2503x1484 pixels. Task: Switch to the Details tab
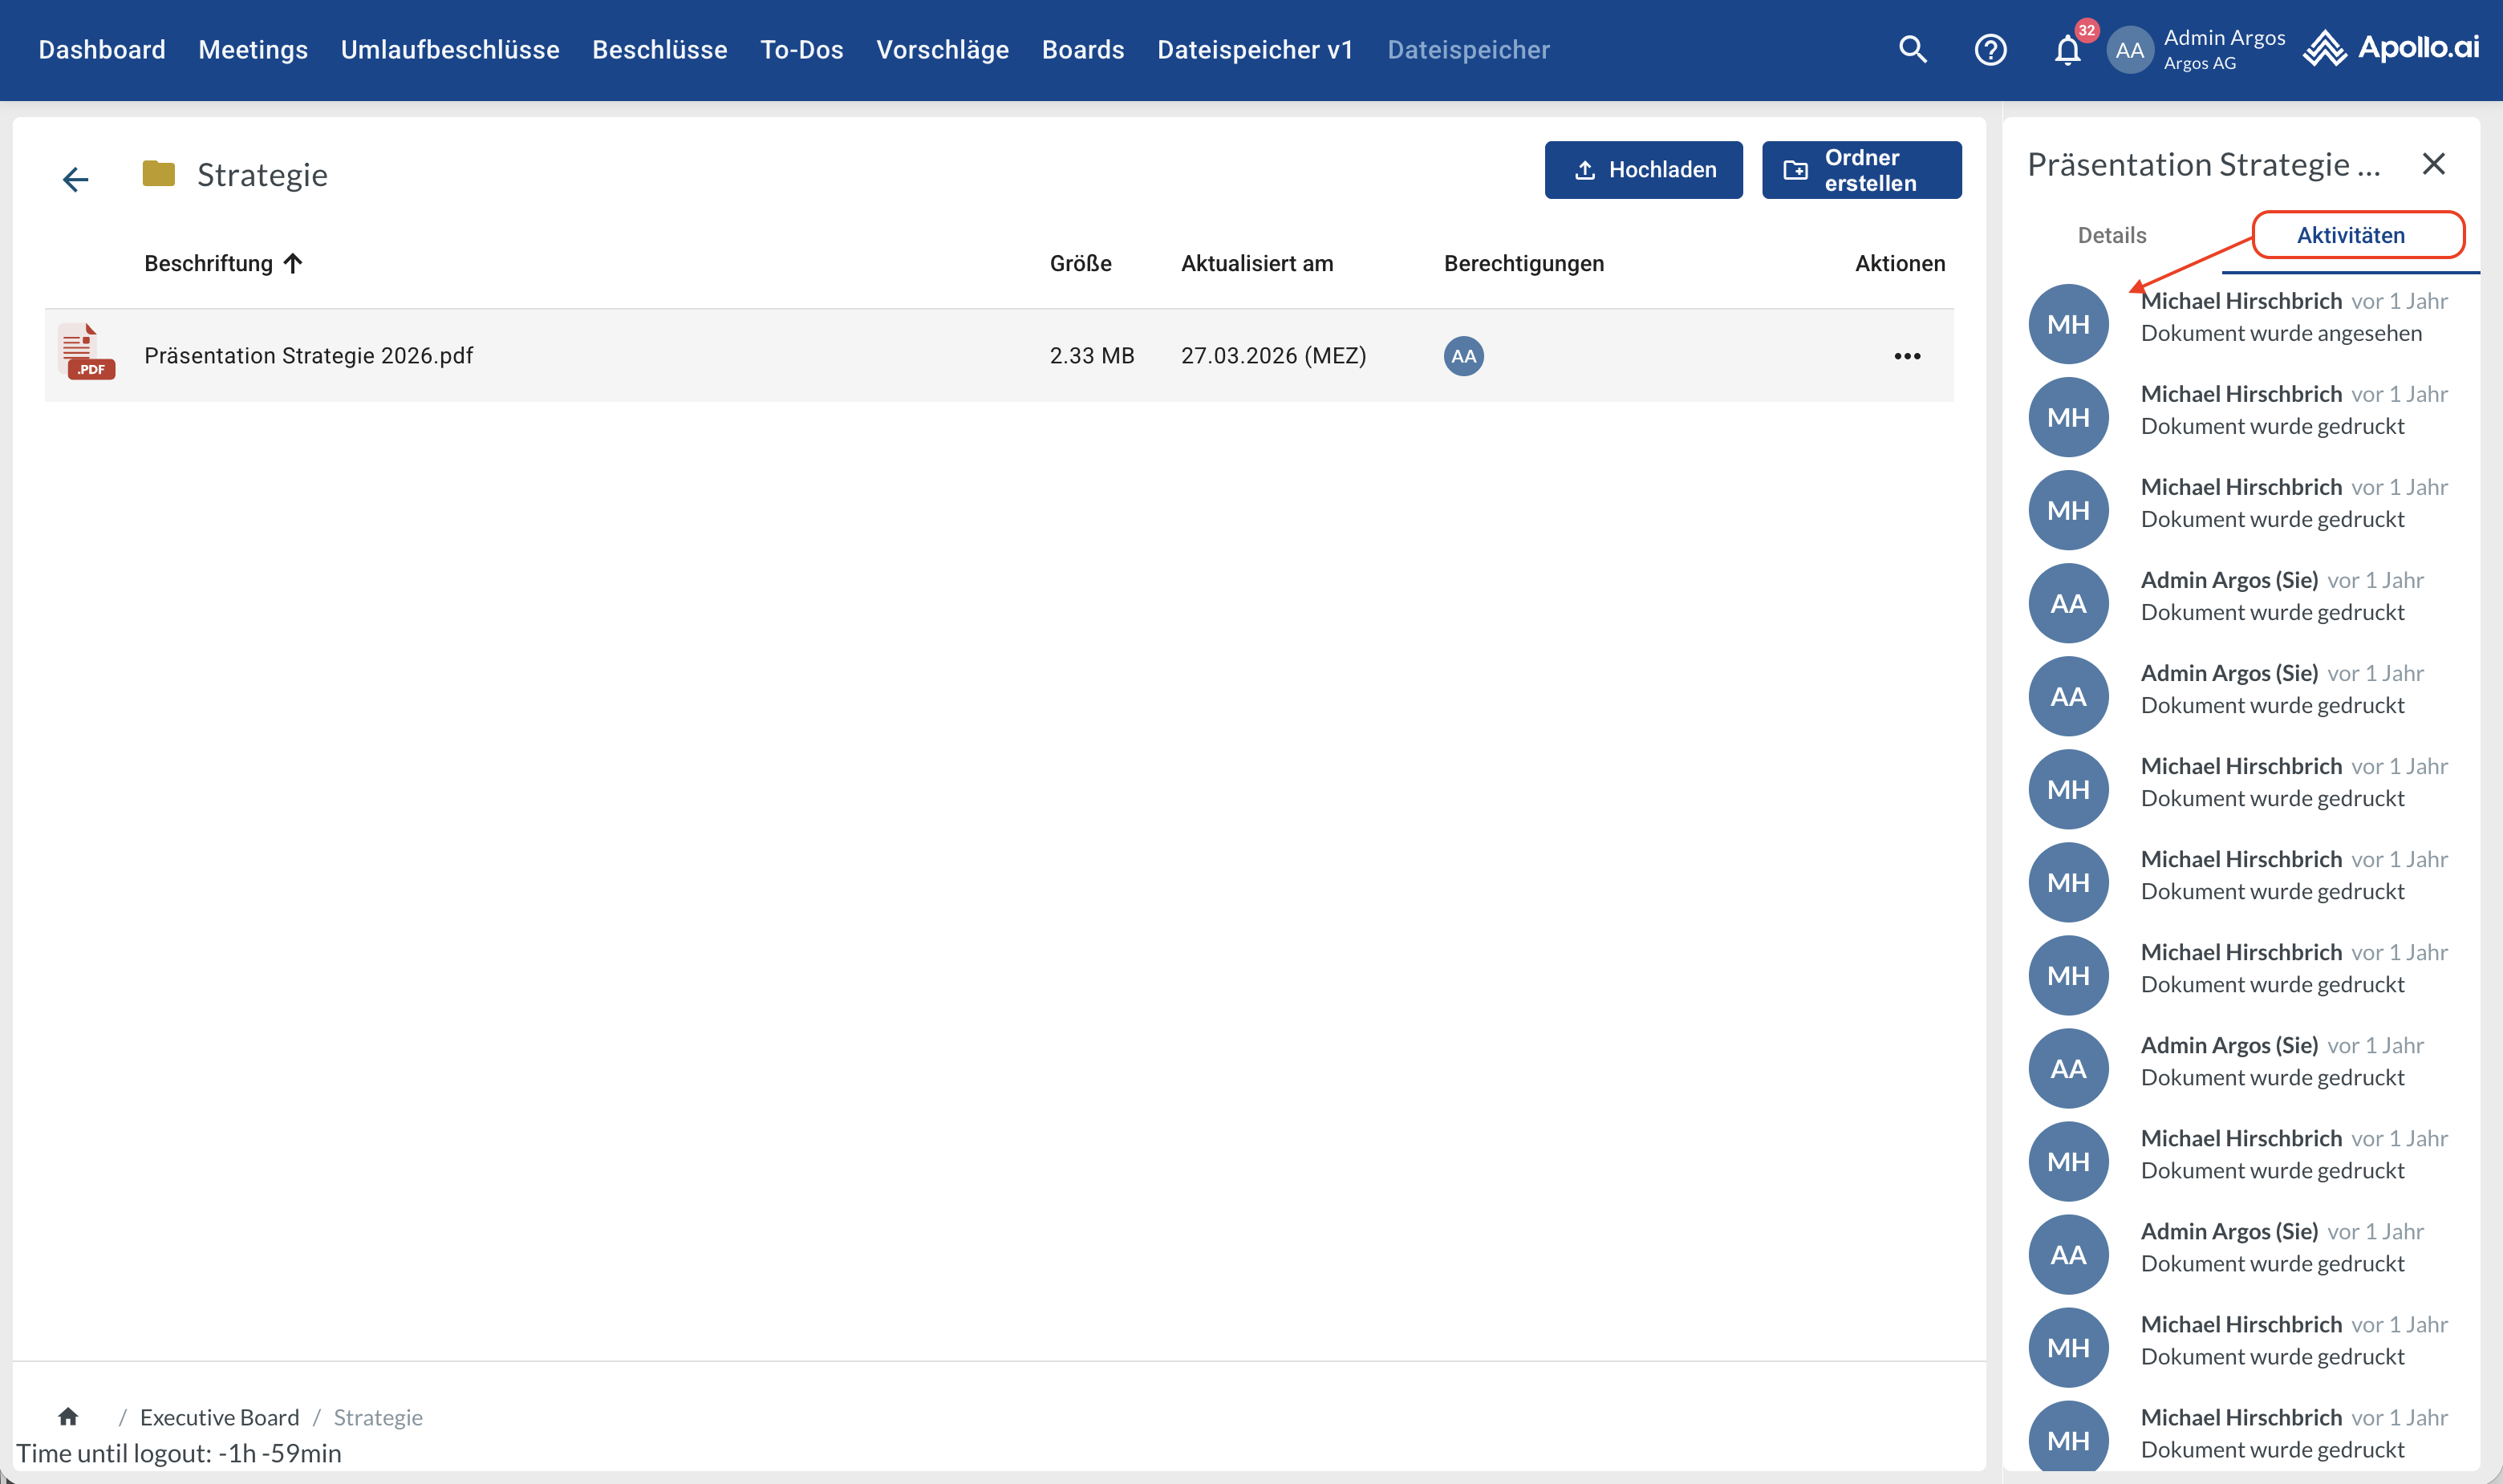[x=2111, y=235]
